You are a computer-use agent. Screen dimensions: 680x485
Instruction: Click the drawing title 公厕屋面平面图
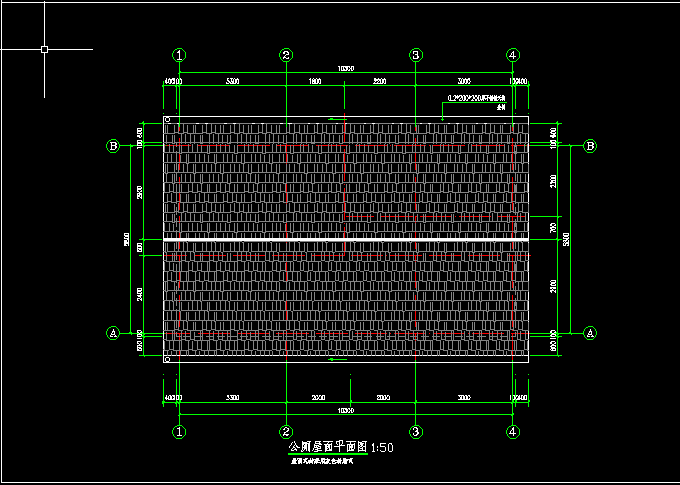[x=328, y=446]
